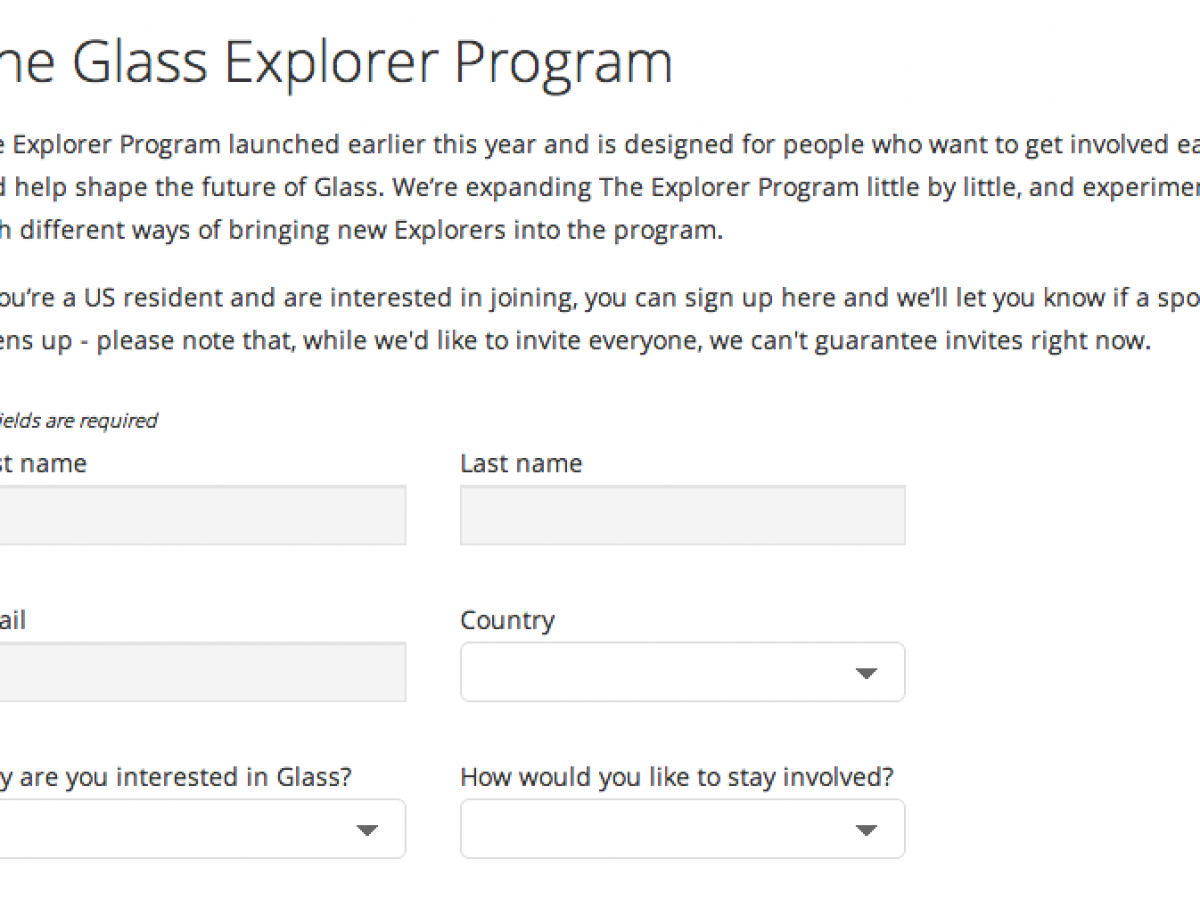
Task: Click the Country dropdown arrow icon
Action: pos(866,673)
